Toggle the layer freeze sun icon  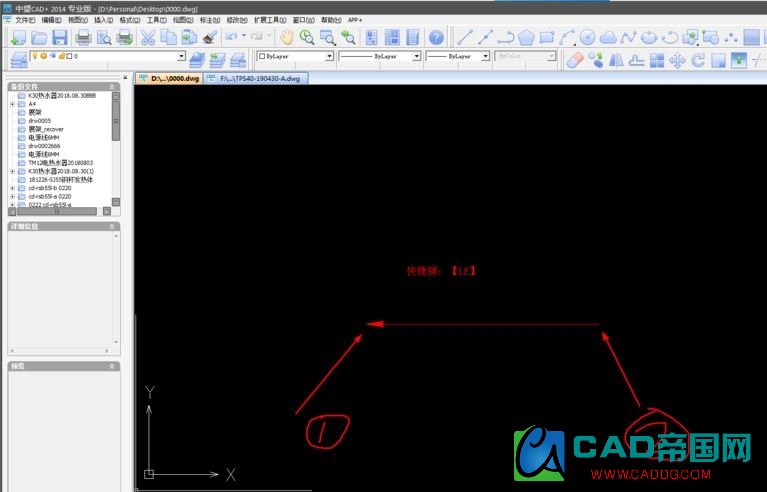tap(44, 56)
